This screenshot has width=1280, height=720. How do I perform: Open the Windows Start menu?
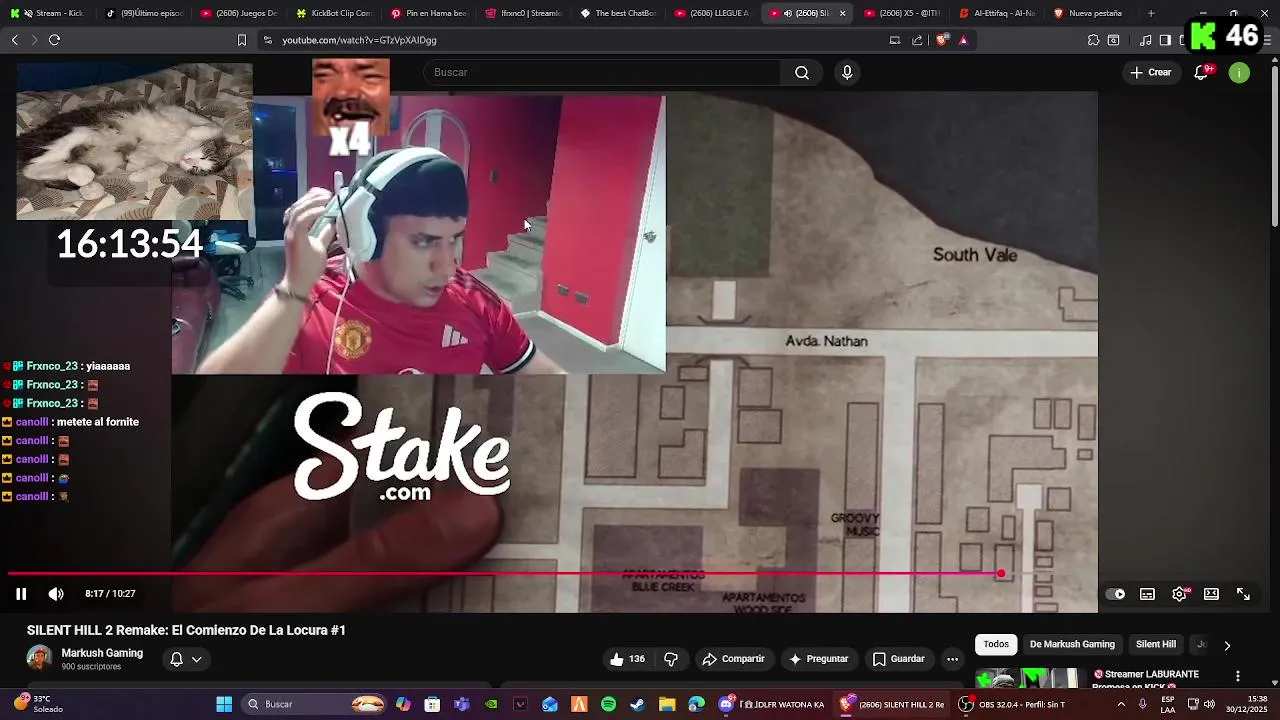[x=224, y=704]
